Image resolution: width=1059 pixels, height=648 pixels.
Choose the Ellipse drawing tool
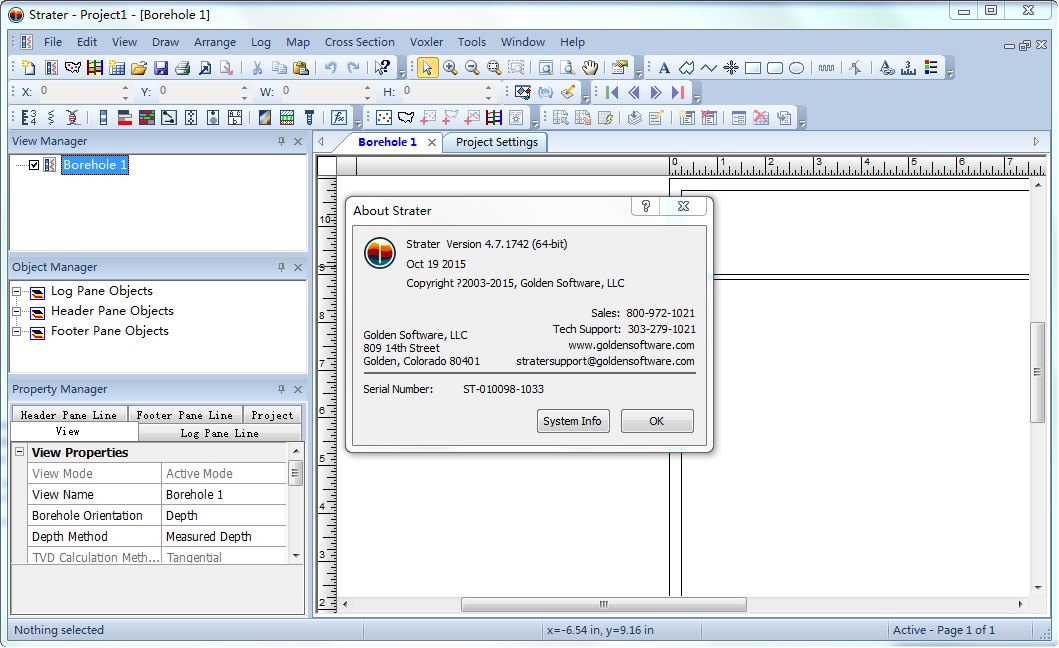797,68
